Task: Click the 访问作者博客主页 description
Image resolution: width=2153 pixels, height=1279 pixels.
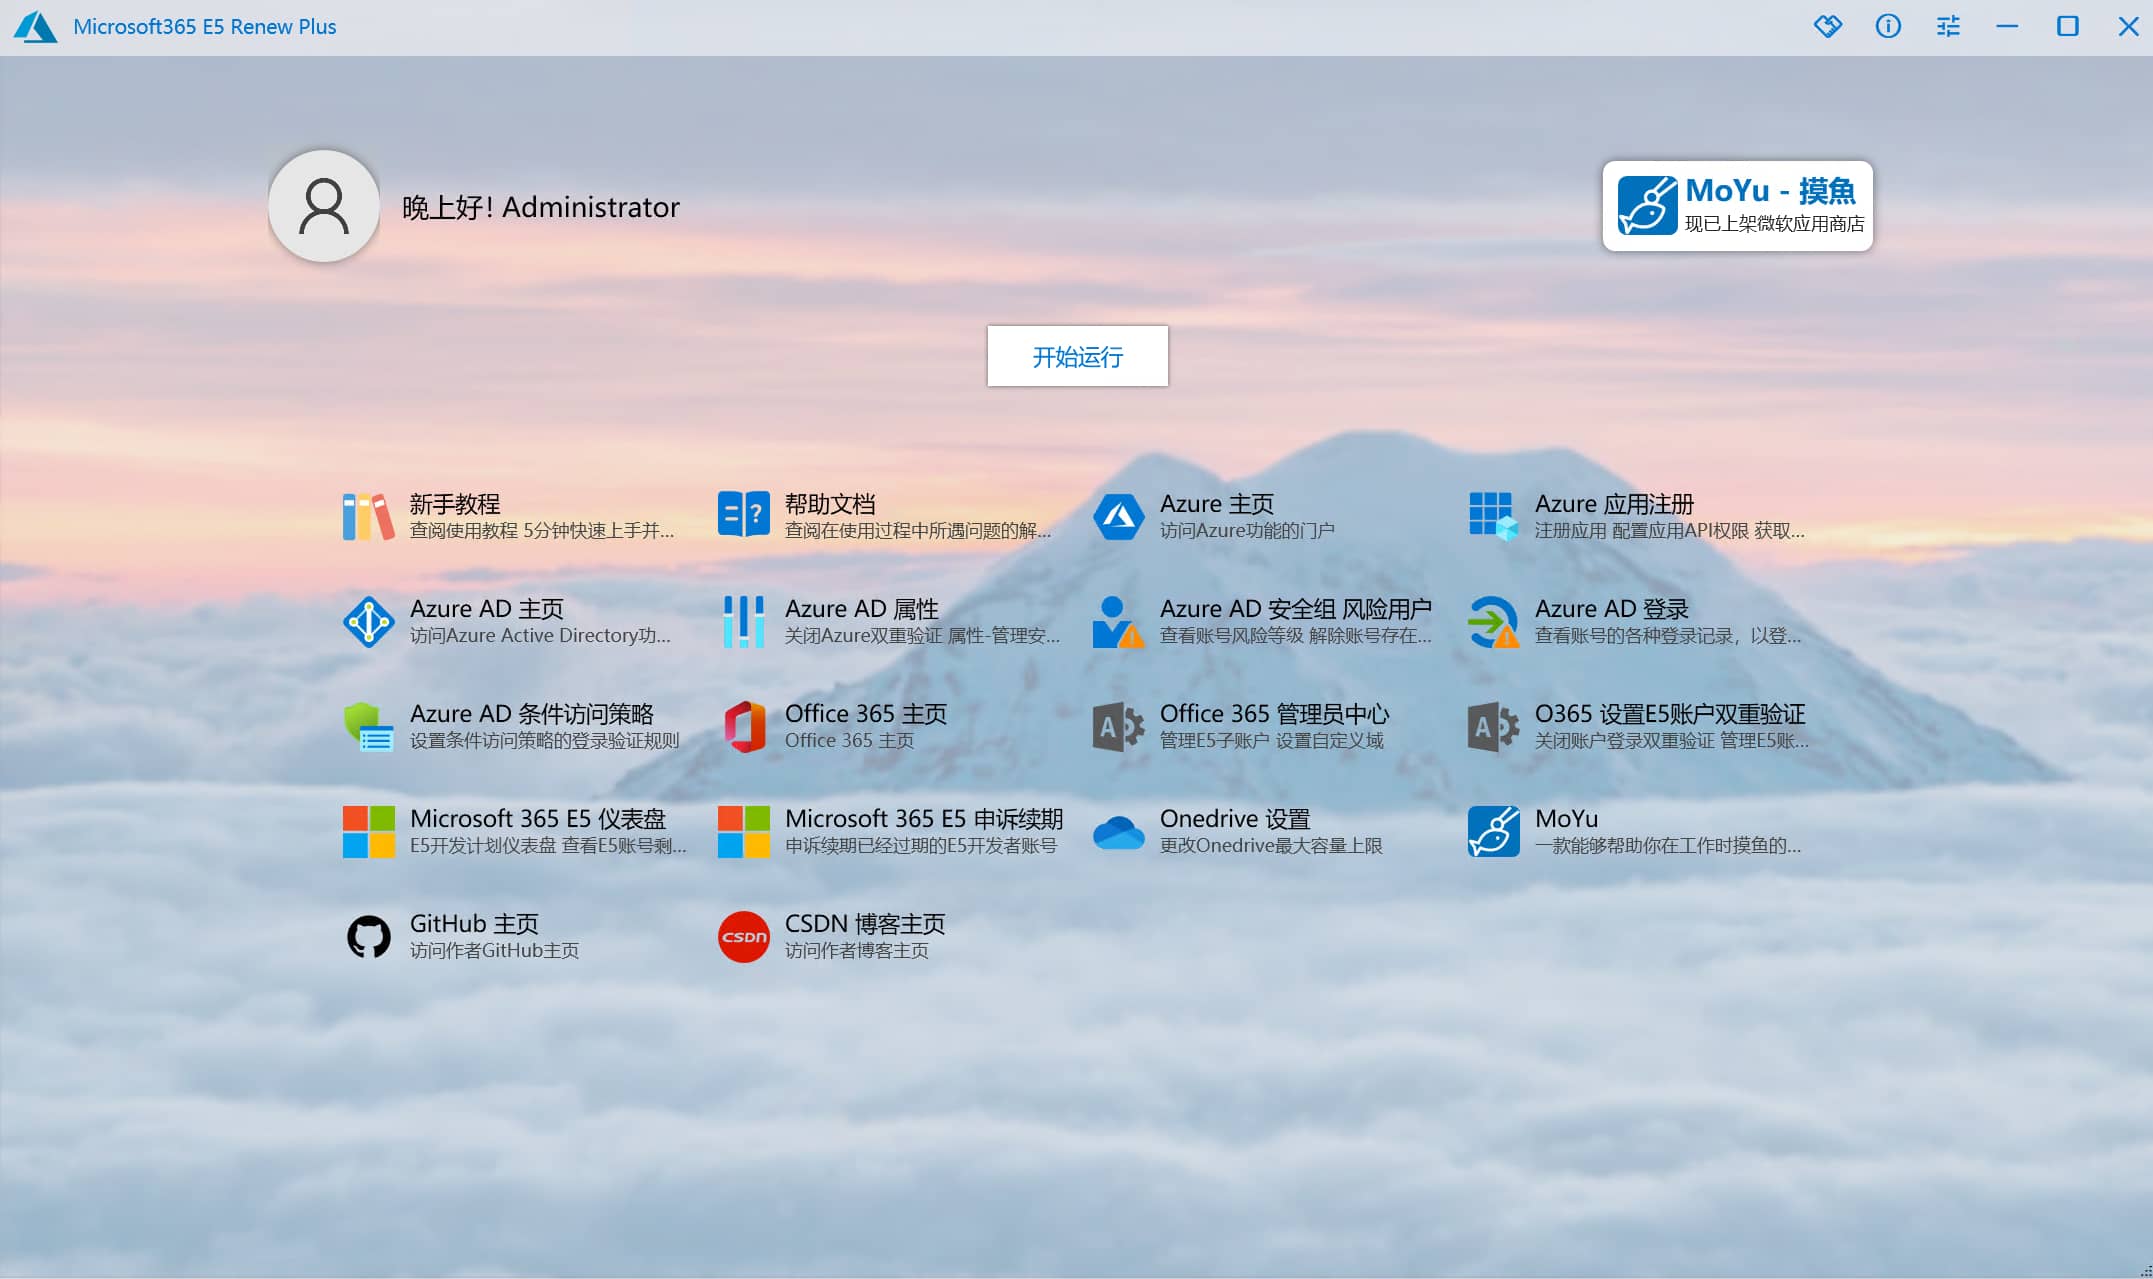Action: 857,951
